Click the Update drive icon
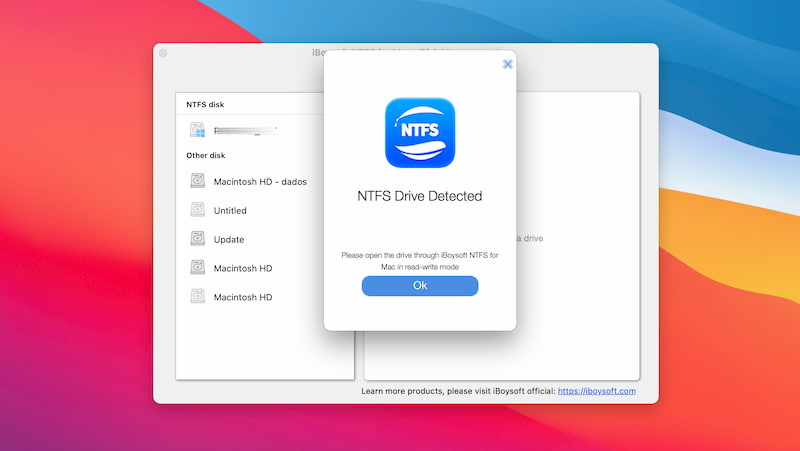 point(197,238)
